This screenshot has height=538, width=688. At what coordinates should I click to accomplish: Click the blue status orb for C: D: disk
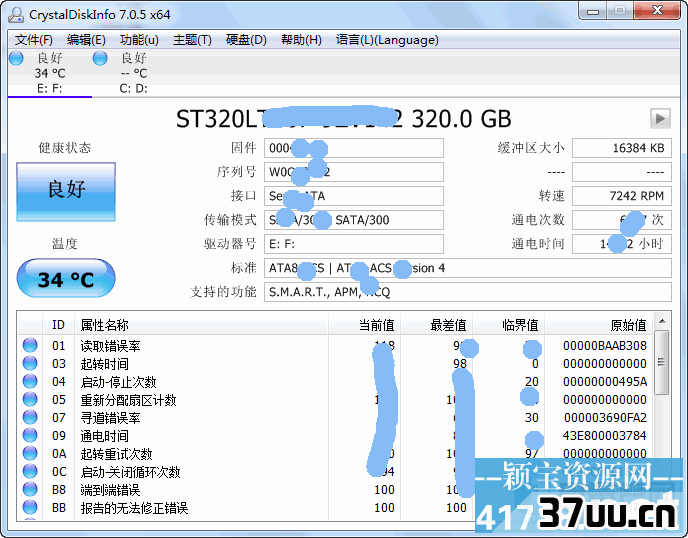(x=100, y=58)
